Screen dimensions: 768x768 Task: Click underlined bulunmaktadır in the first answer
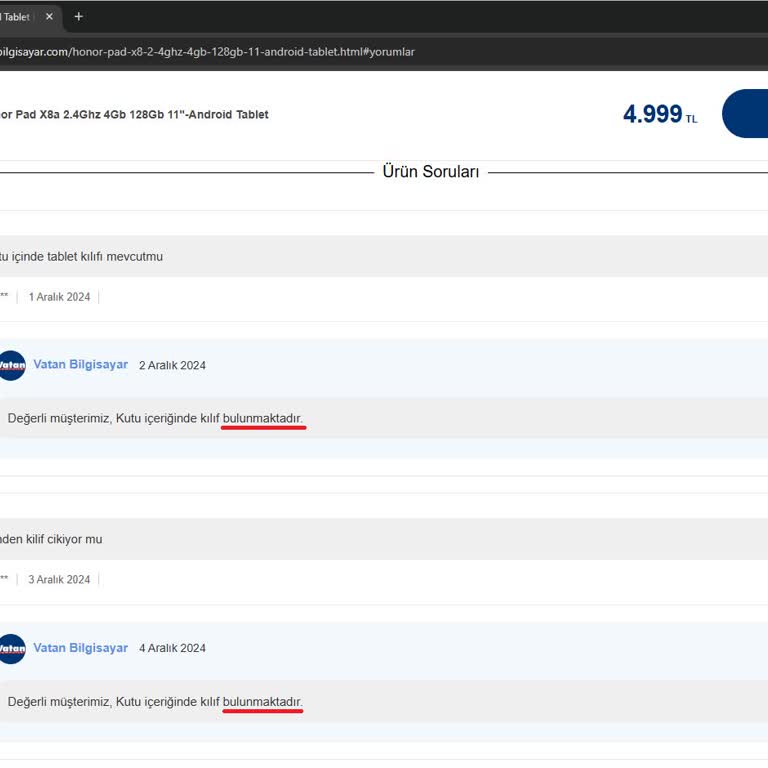coord(262,418)
